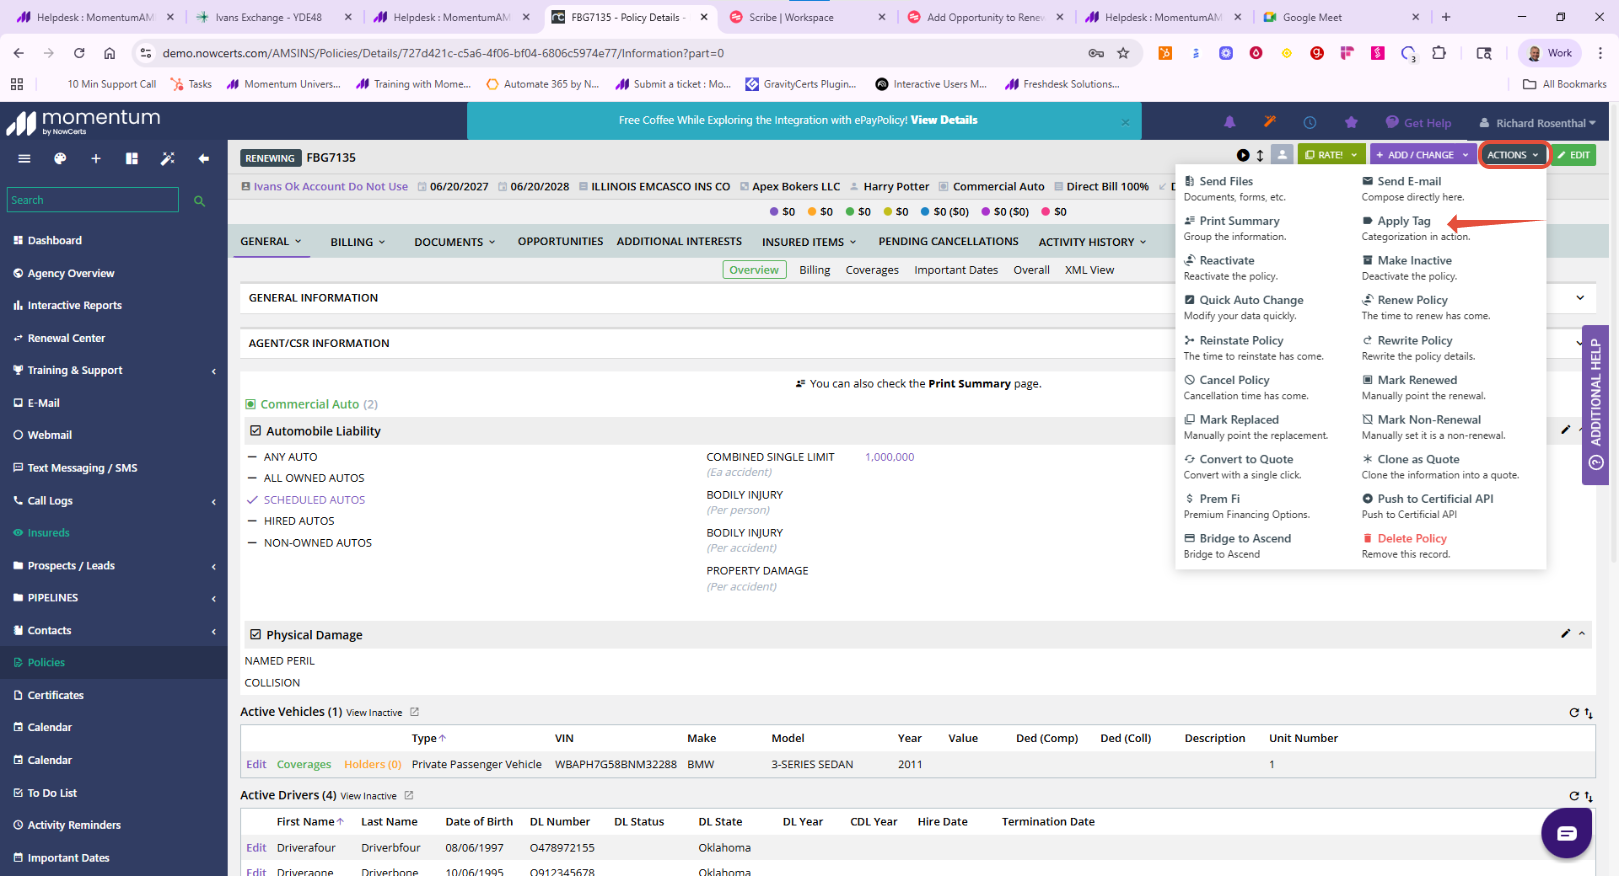The image size is (1619, 876).
Task: Choose Cancel Policy in Actions menu
Action: coord(1234,380)
